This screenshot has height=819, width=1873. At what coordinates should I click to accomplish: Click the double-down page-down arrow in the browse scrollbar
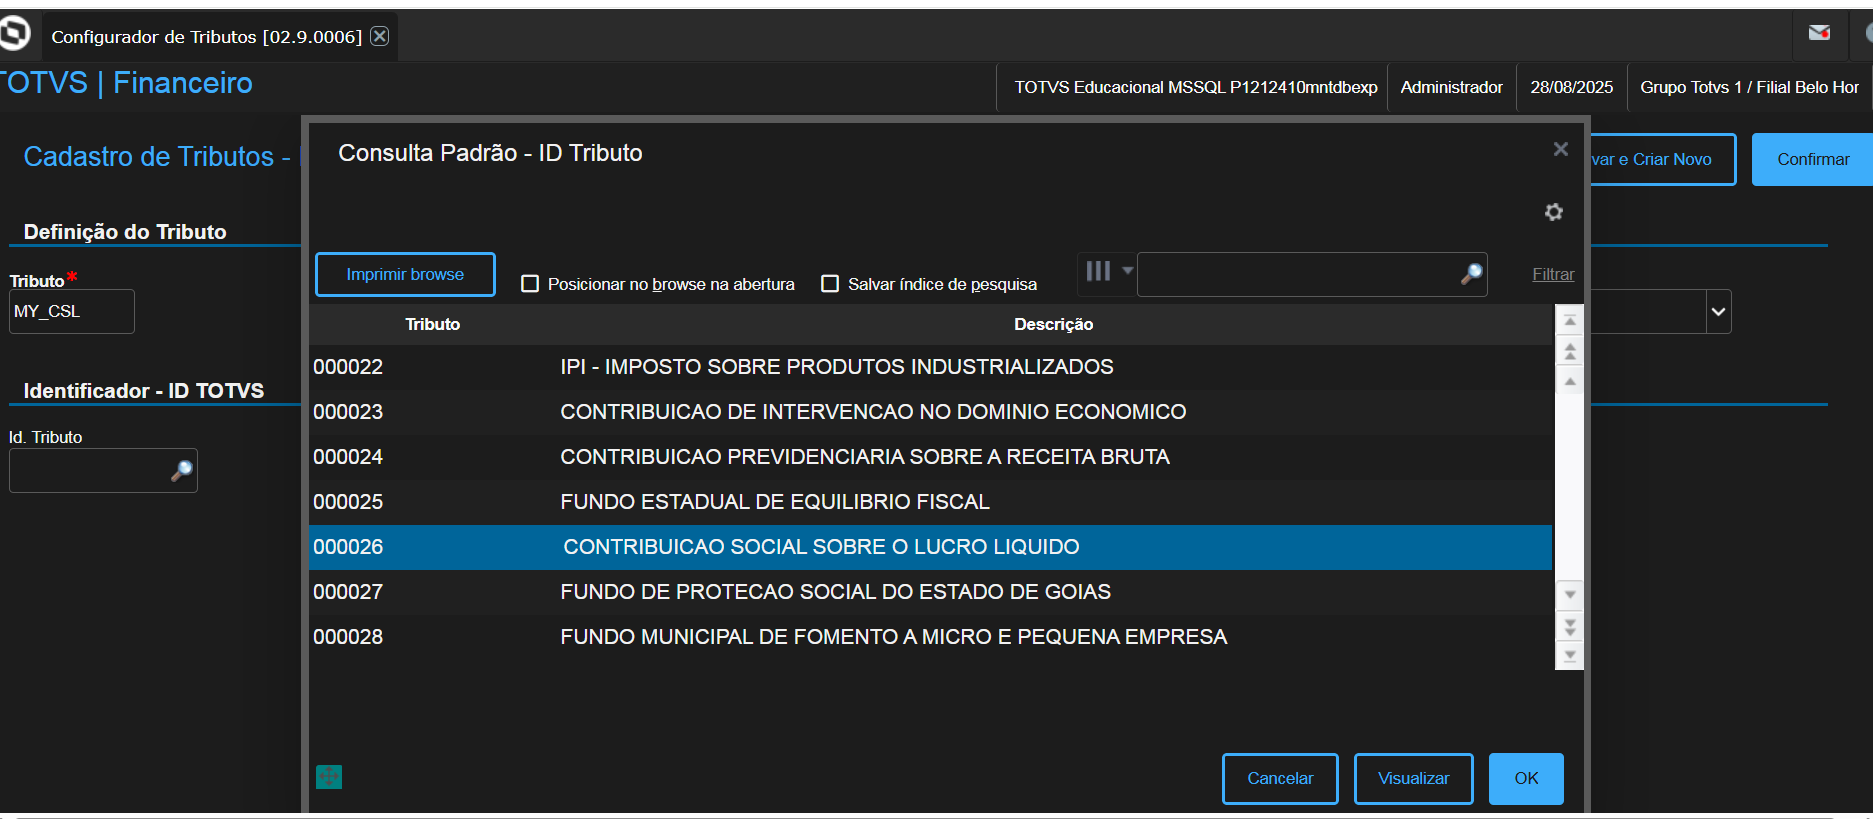click(x=1570, y=626)
